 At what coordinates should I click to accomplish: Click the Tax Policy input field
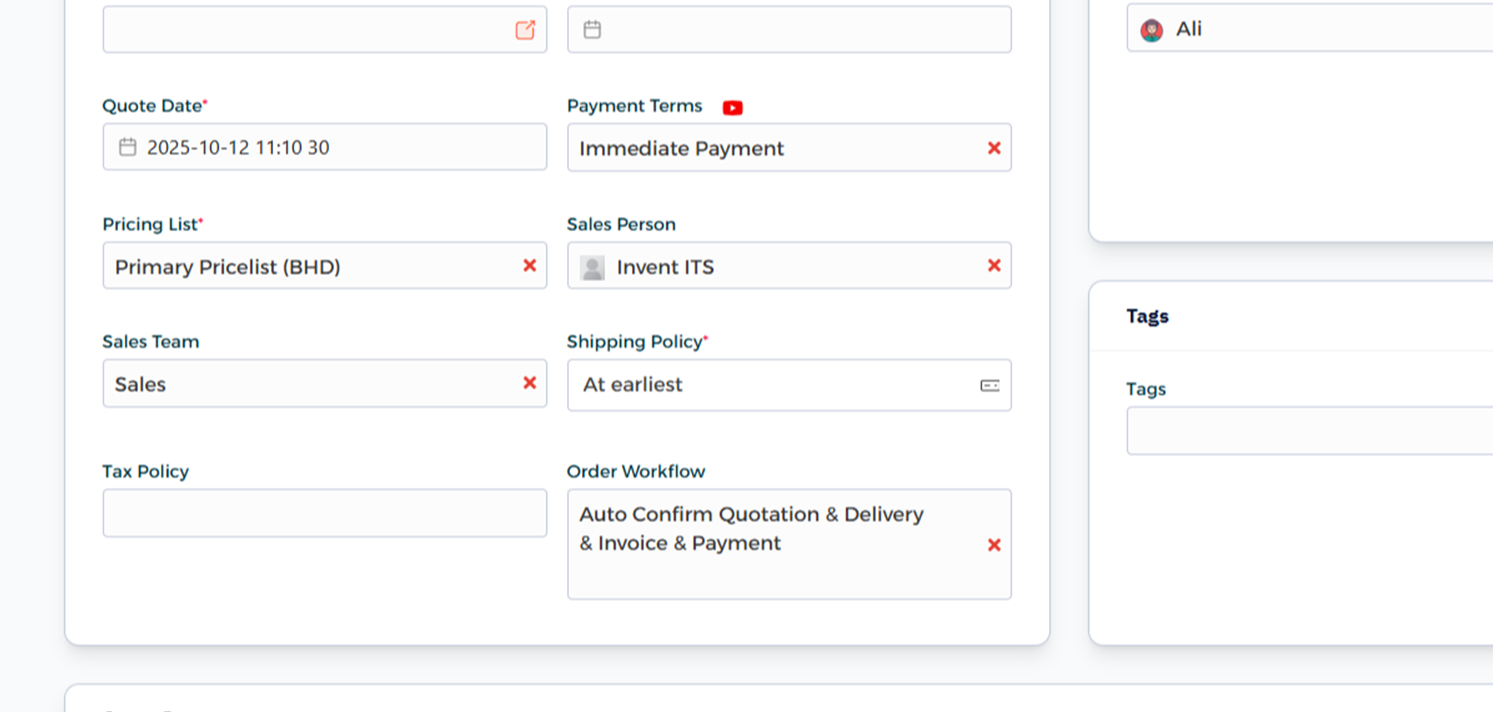click(324, 513)
